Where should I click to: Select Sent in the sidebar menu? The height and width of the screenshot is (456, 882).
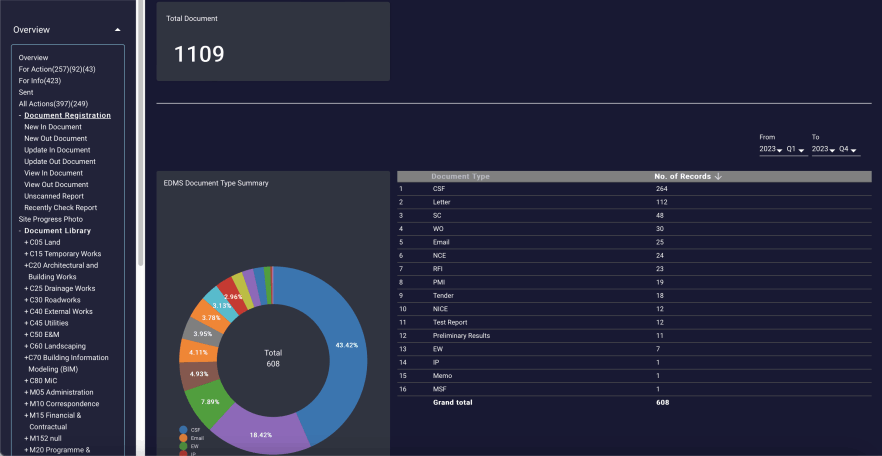[26, 92]
